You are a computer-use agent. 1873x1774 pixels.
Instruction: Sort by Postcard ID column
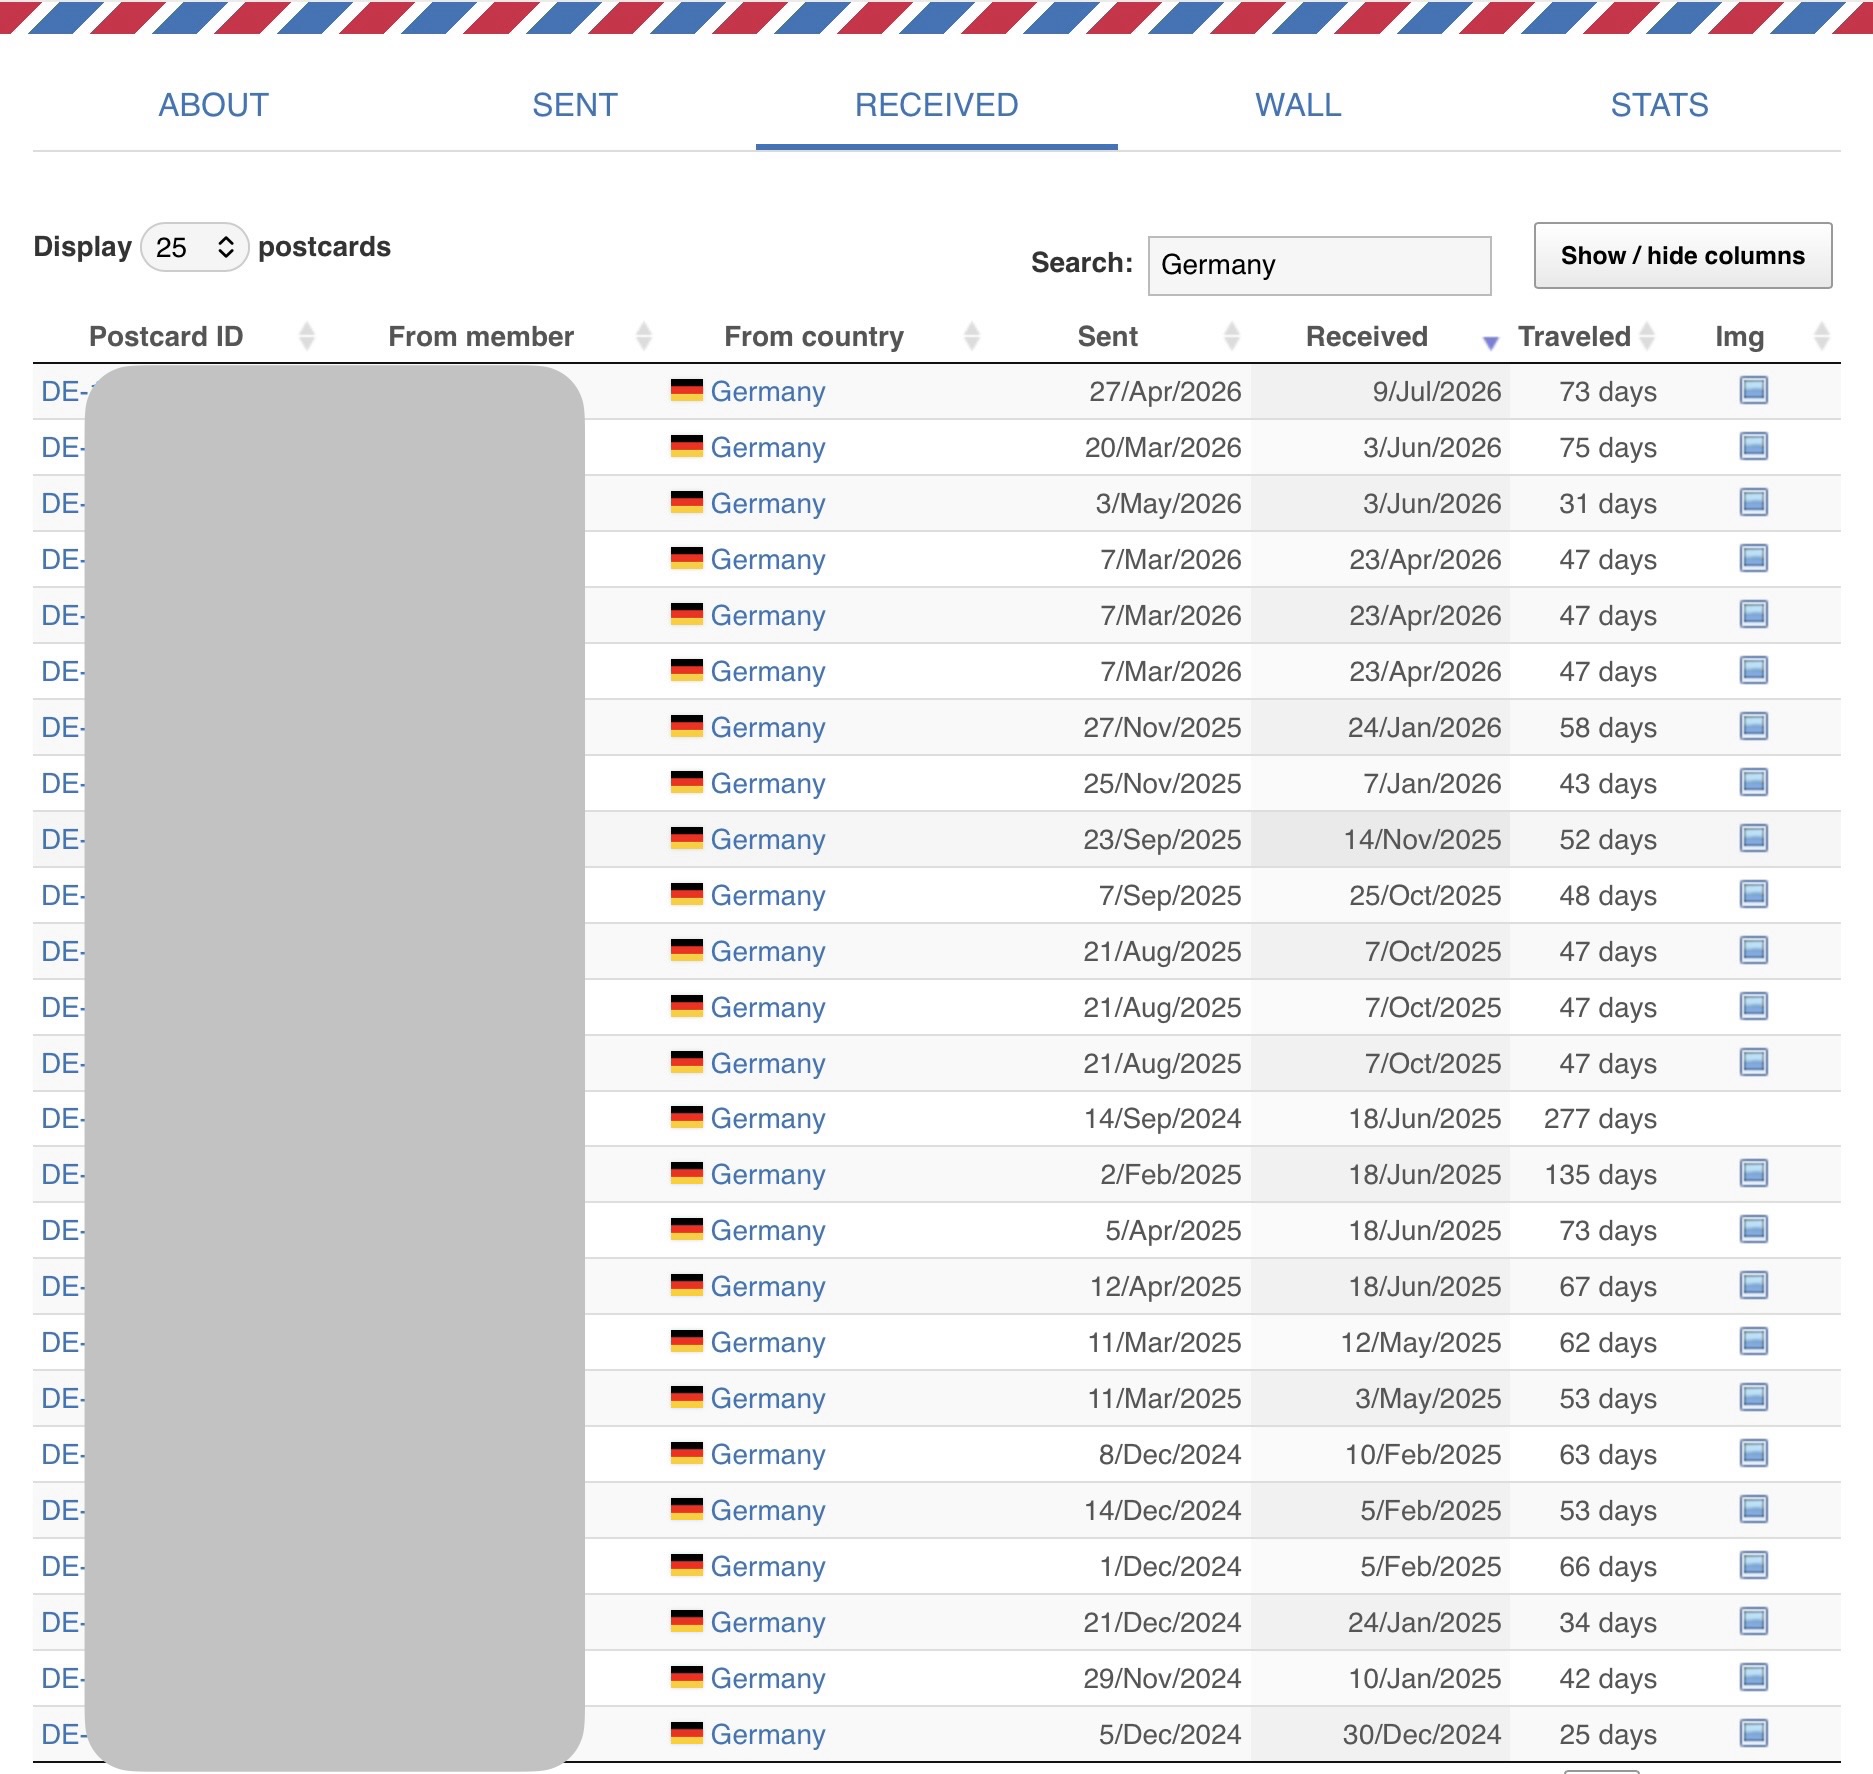[166, 336]
